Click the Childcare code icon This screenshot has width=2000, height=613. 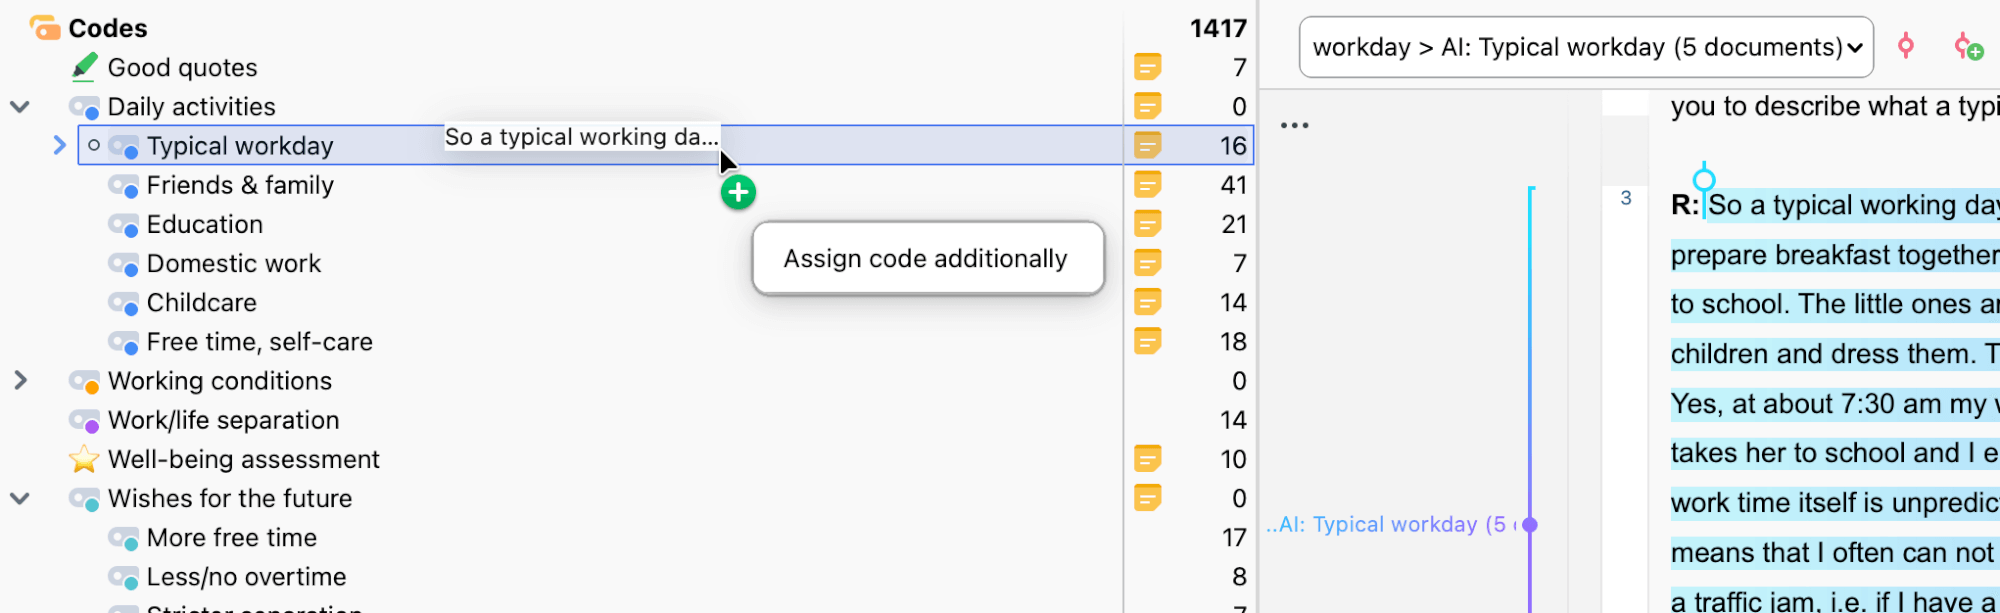click(x=123, y=303)
